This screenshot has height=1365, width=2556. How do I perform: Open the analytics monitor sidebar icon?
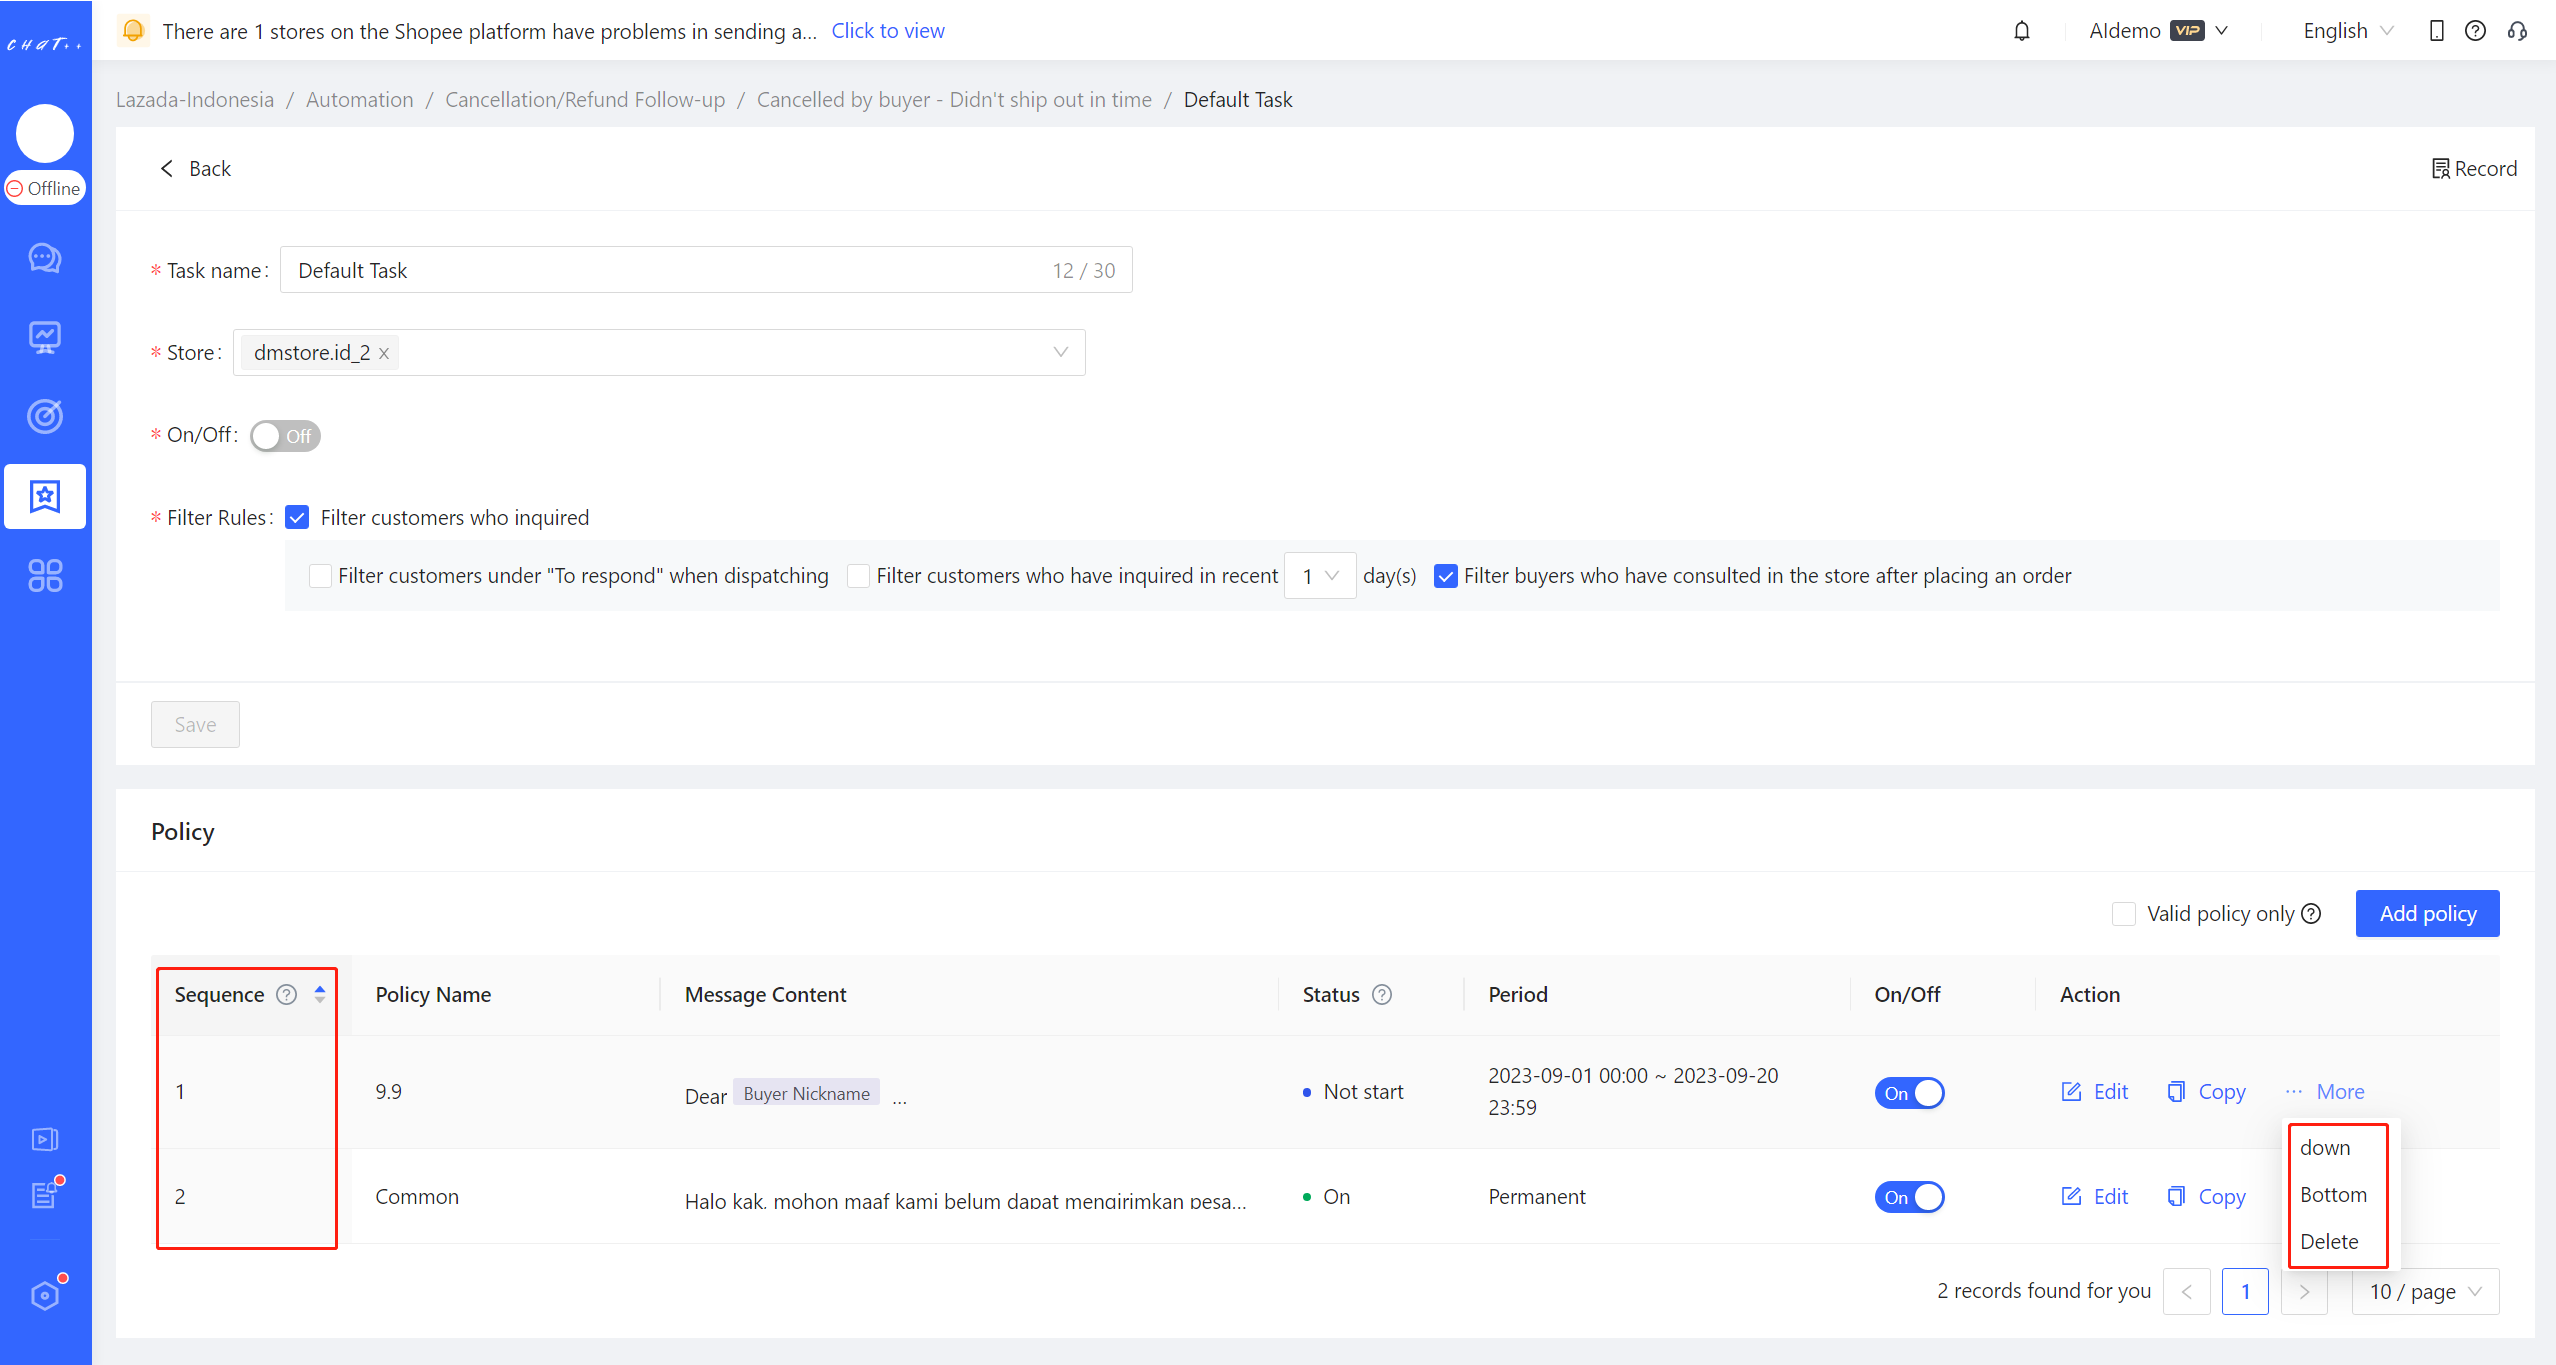coord(45,337)
